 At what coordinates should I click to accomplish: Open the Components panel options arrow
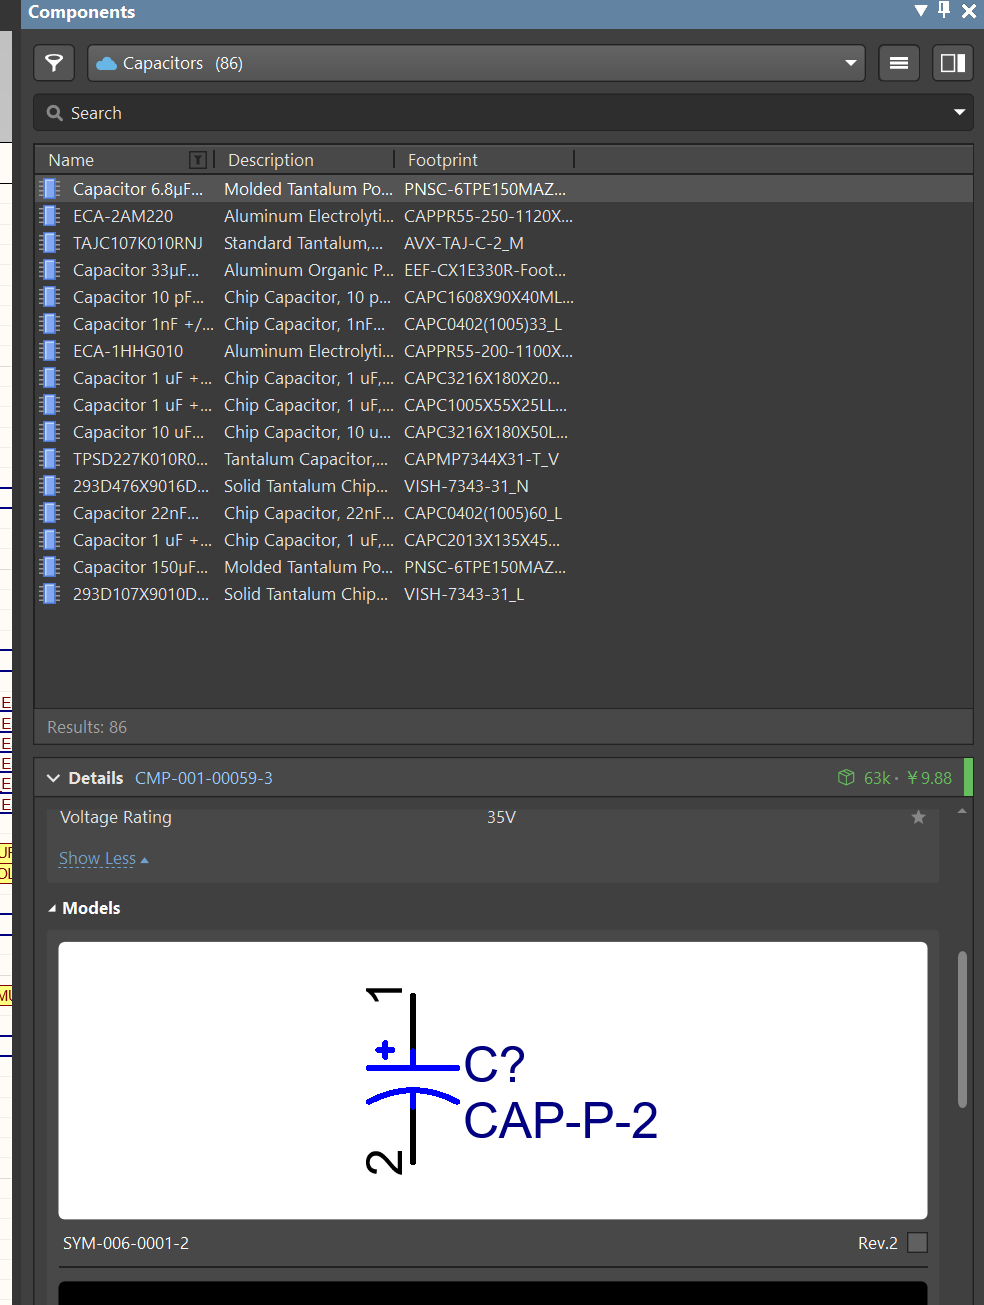tap(921, 11)
